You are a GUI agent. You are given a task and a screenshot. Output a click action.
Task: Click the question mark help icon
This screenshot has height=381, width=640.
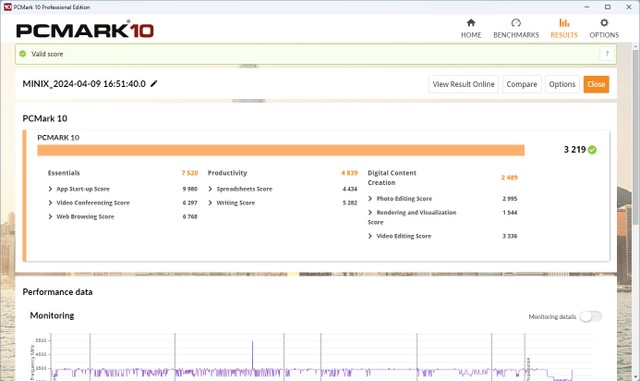(607, 54)
